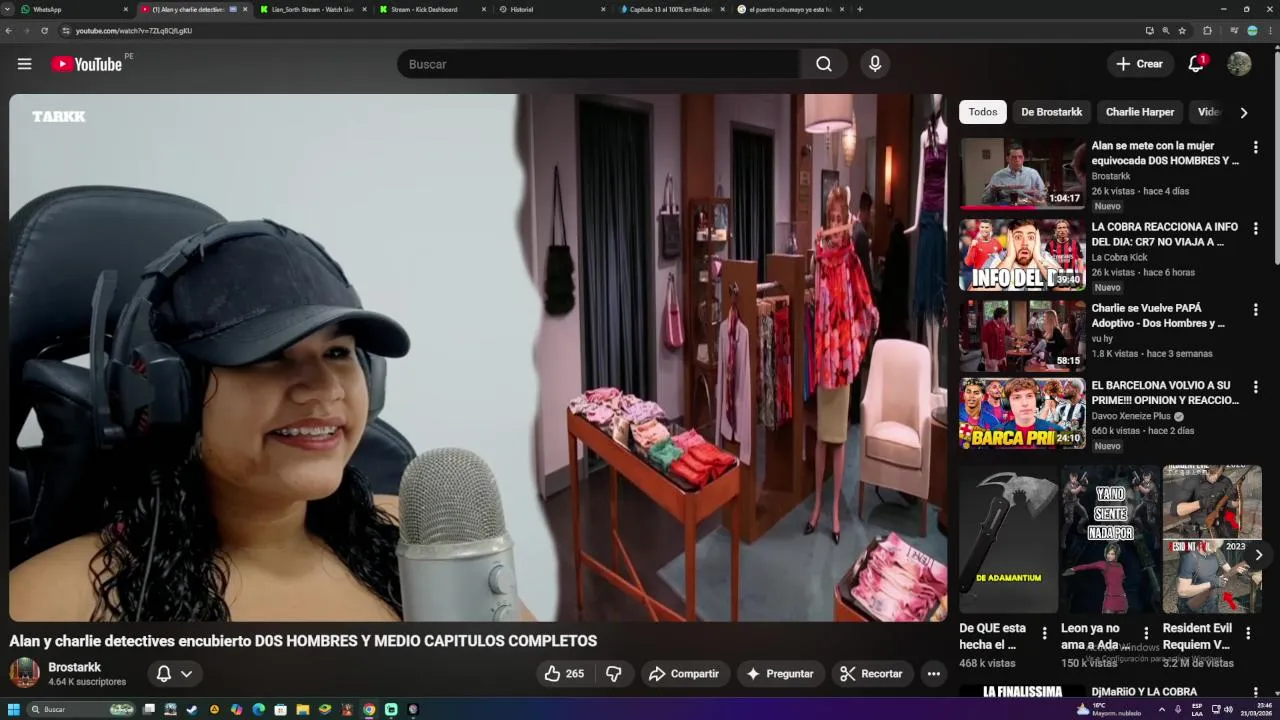The height and width of the screenshot is (720, 1280).
Task: Open options for 'Resident Evil Requiem' short
Action: tap(1248, 633)
